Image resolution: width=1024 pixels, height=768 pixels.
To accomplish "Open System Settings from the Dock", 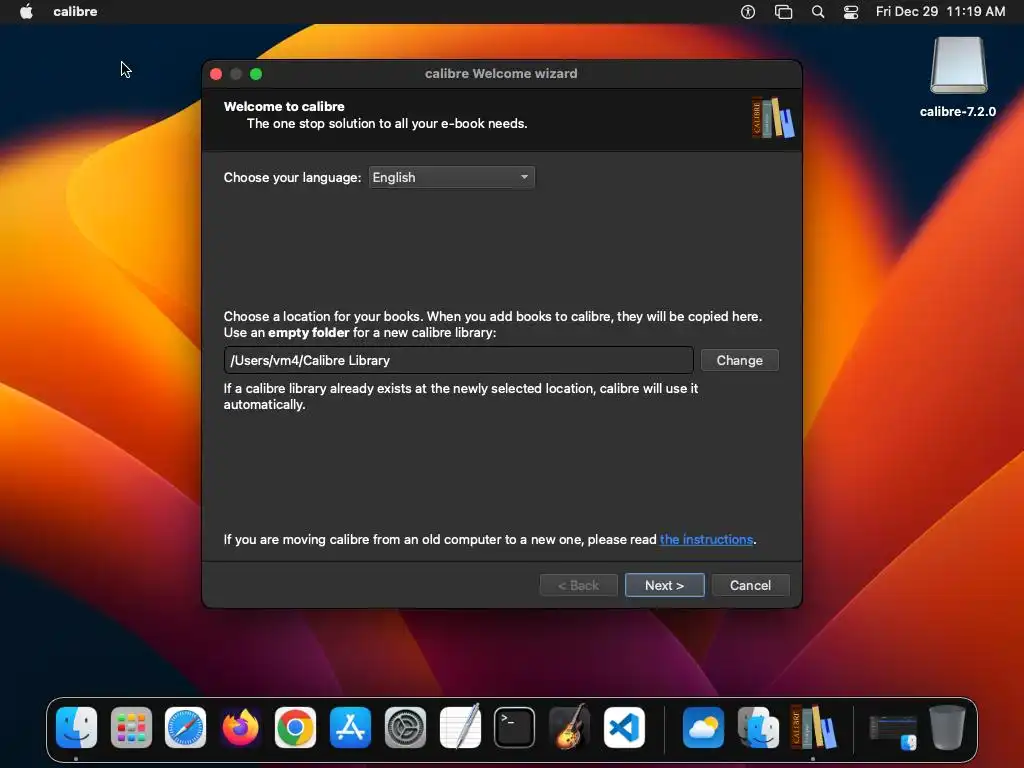I will click(x=406, y=728).
